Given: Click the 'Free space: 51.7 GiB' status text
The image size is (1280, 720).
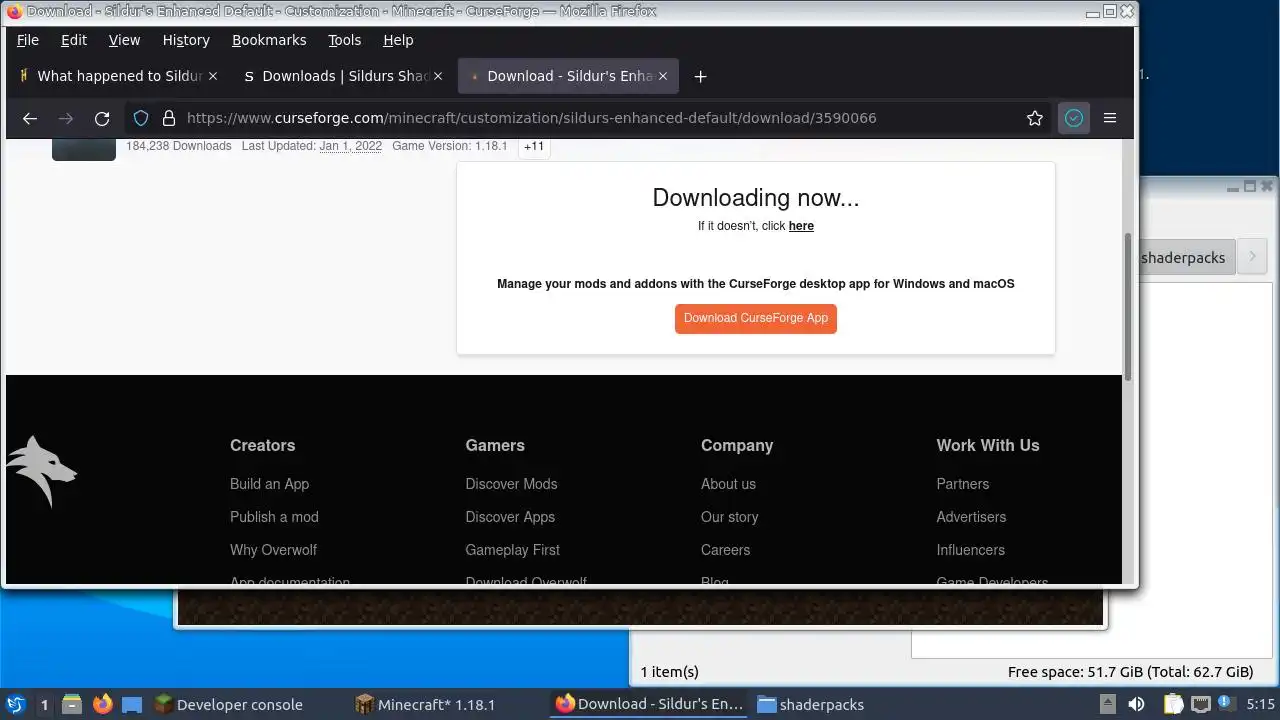Looking at the screenshot, I should coord(1130,672).
